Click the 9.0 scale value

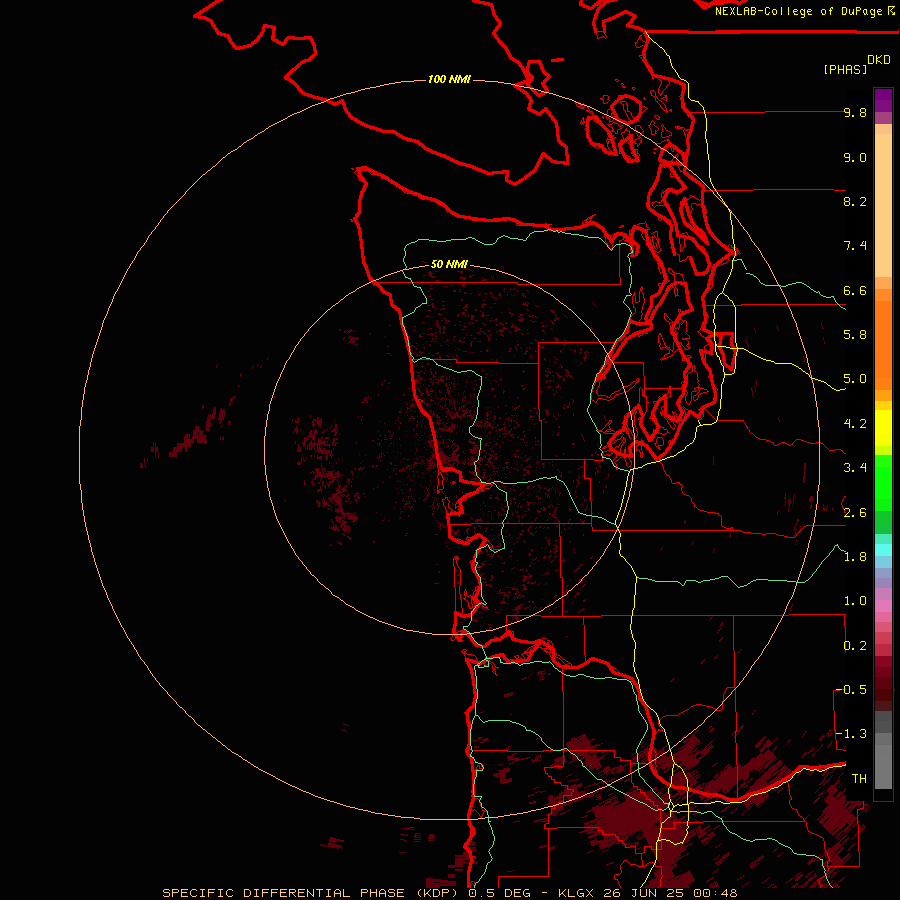(855, 157)
